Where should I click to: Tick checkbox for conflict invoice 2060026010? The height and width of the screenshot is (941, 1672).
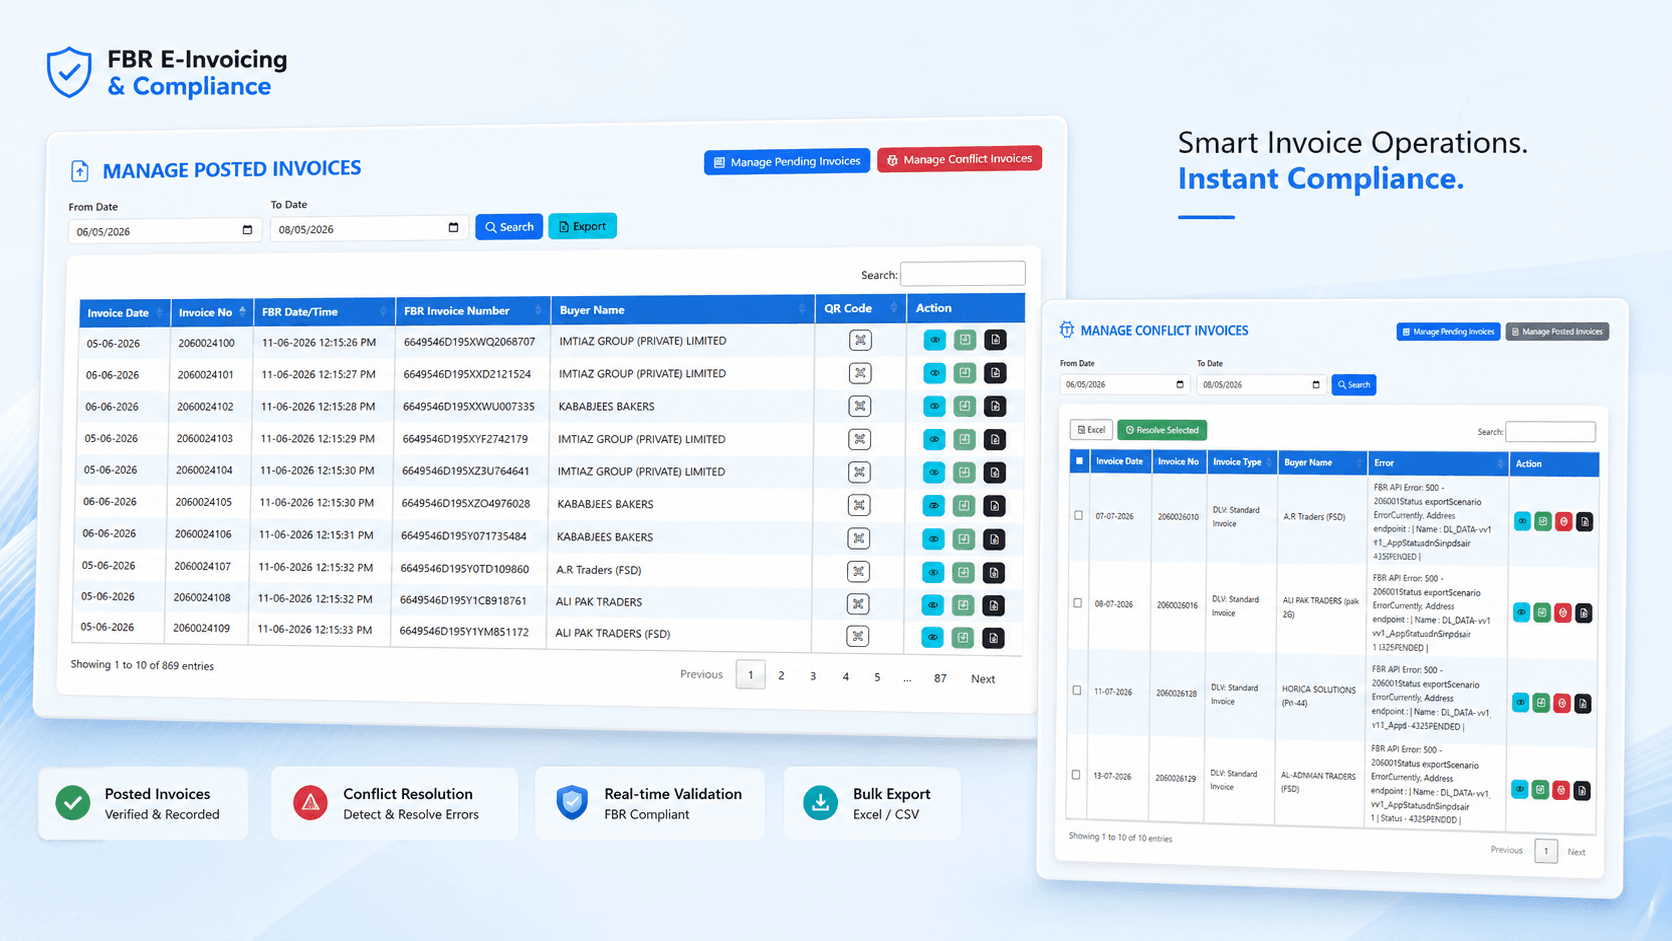pos(1078,516)
